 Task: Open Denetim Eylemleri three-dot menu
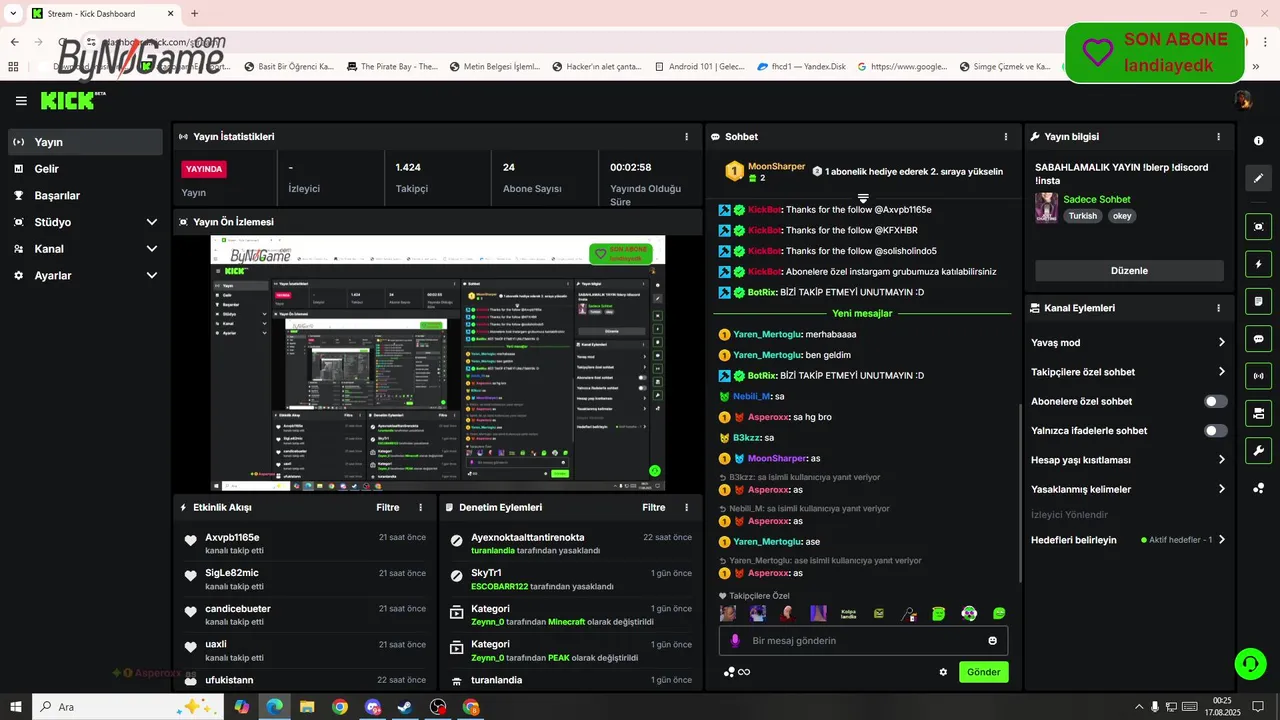pyautogui.click(x=686, y=508)
